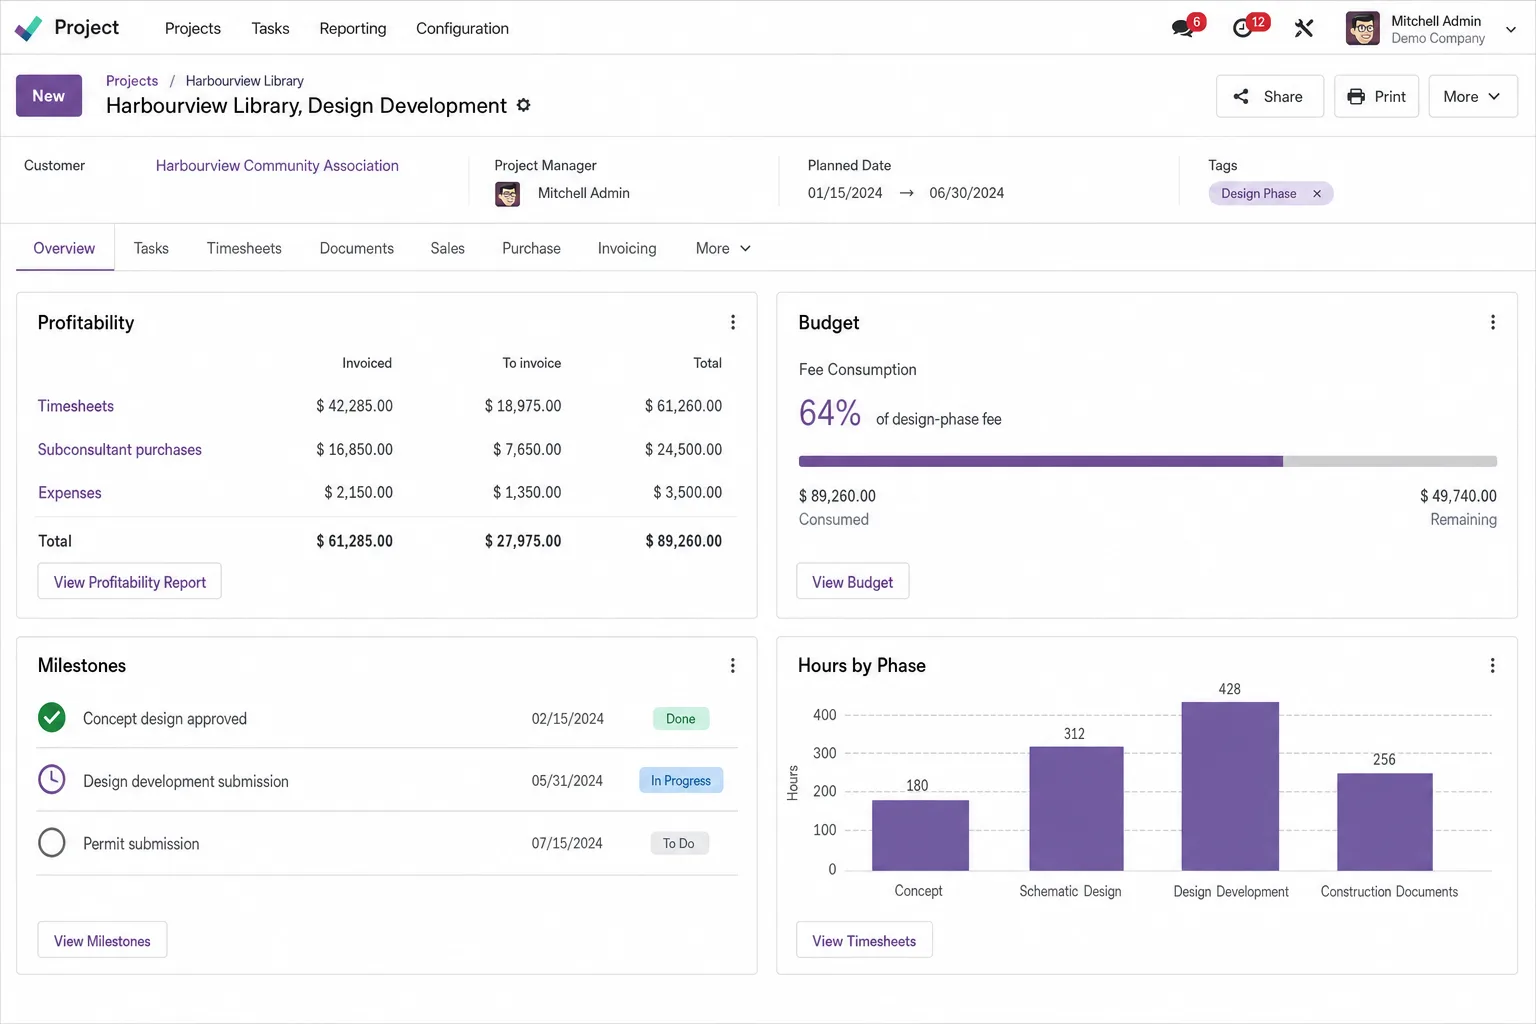Remove the Design Phase tag
1536x1024 pixels.
point(1317,194)
